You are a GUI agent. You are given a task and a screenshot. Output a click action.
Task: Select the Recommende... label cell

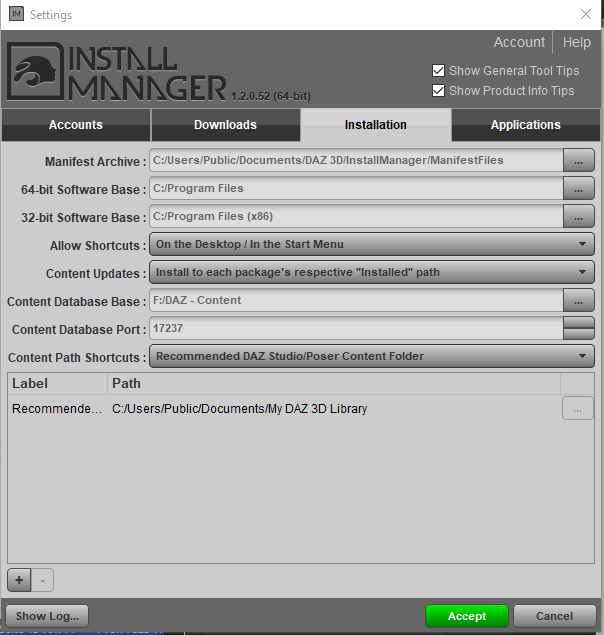pos(57,409)
